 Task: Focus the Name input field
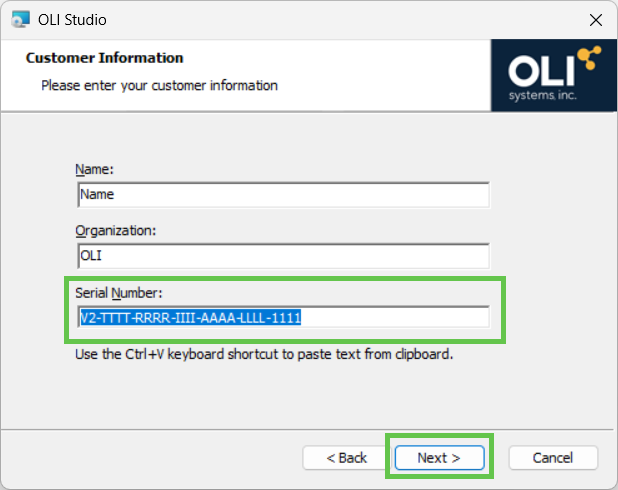(x=284, y=195)
